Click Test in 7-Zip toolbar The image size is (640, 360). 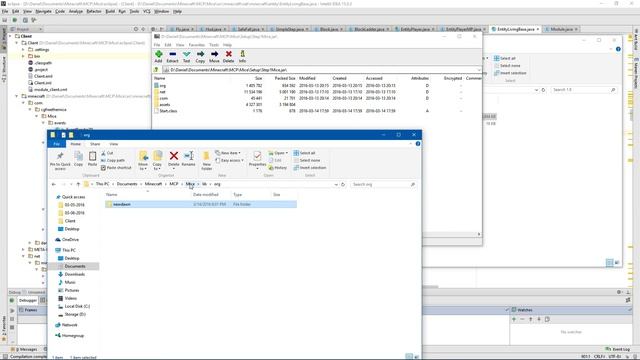click(x=187, y=56)
